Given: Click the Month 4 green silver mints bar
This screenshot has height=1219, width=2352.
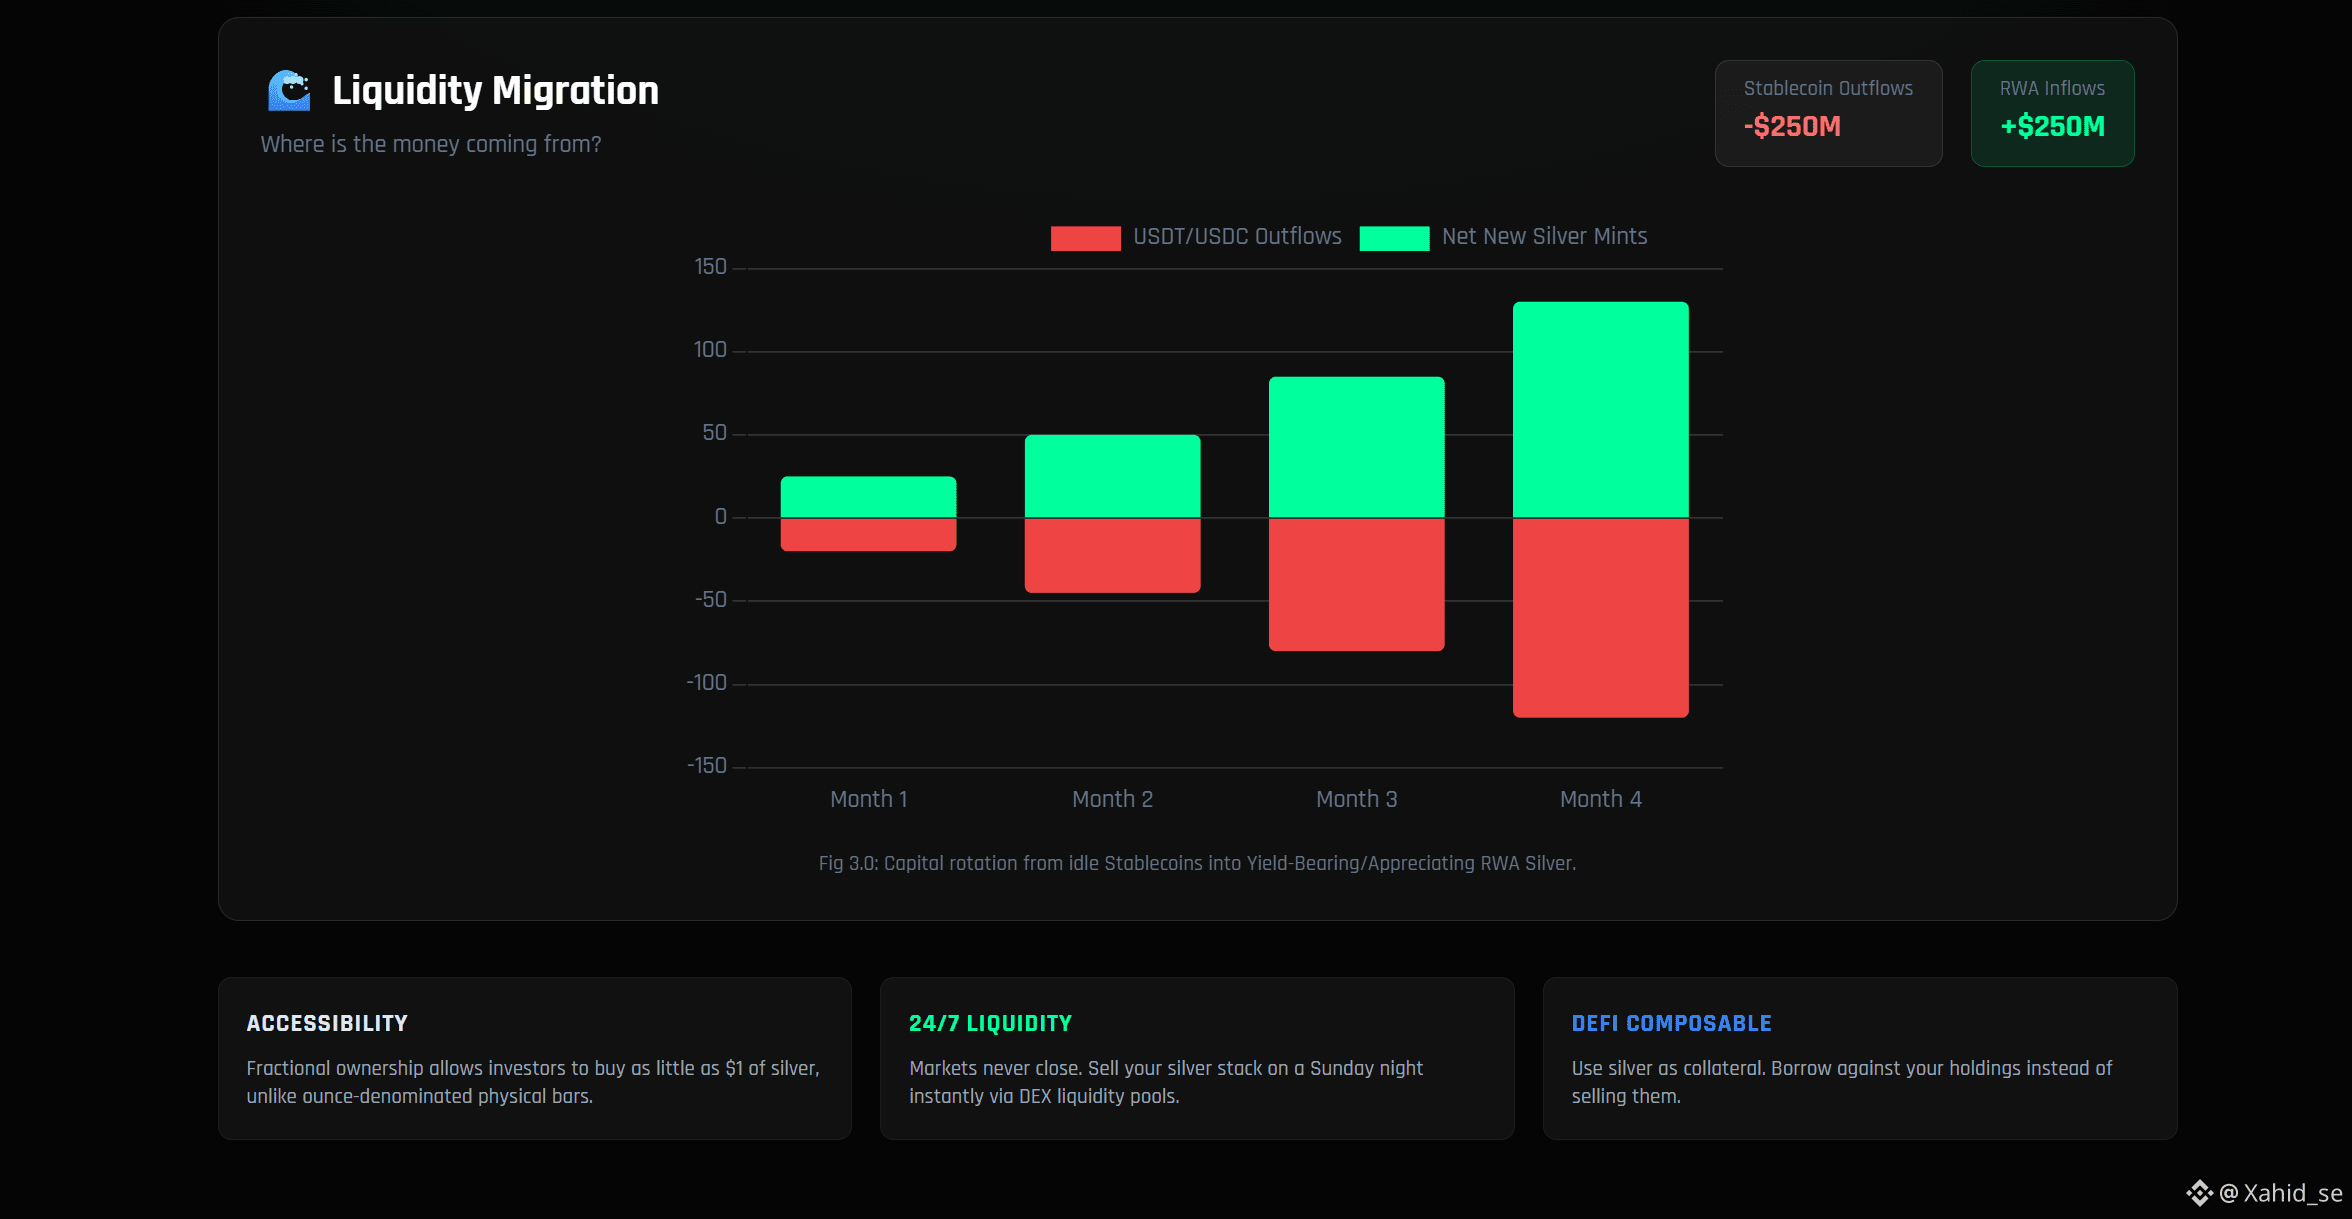Looking at the screenshot, I should click(x=1600, y=409).
